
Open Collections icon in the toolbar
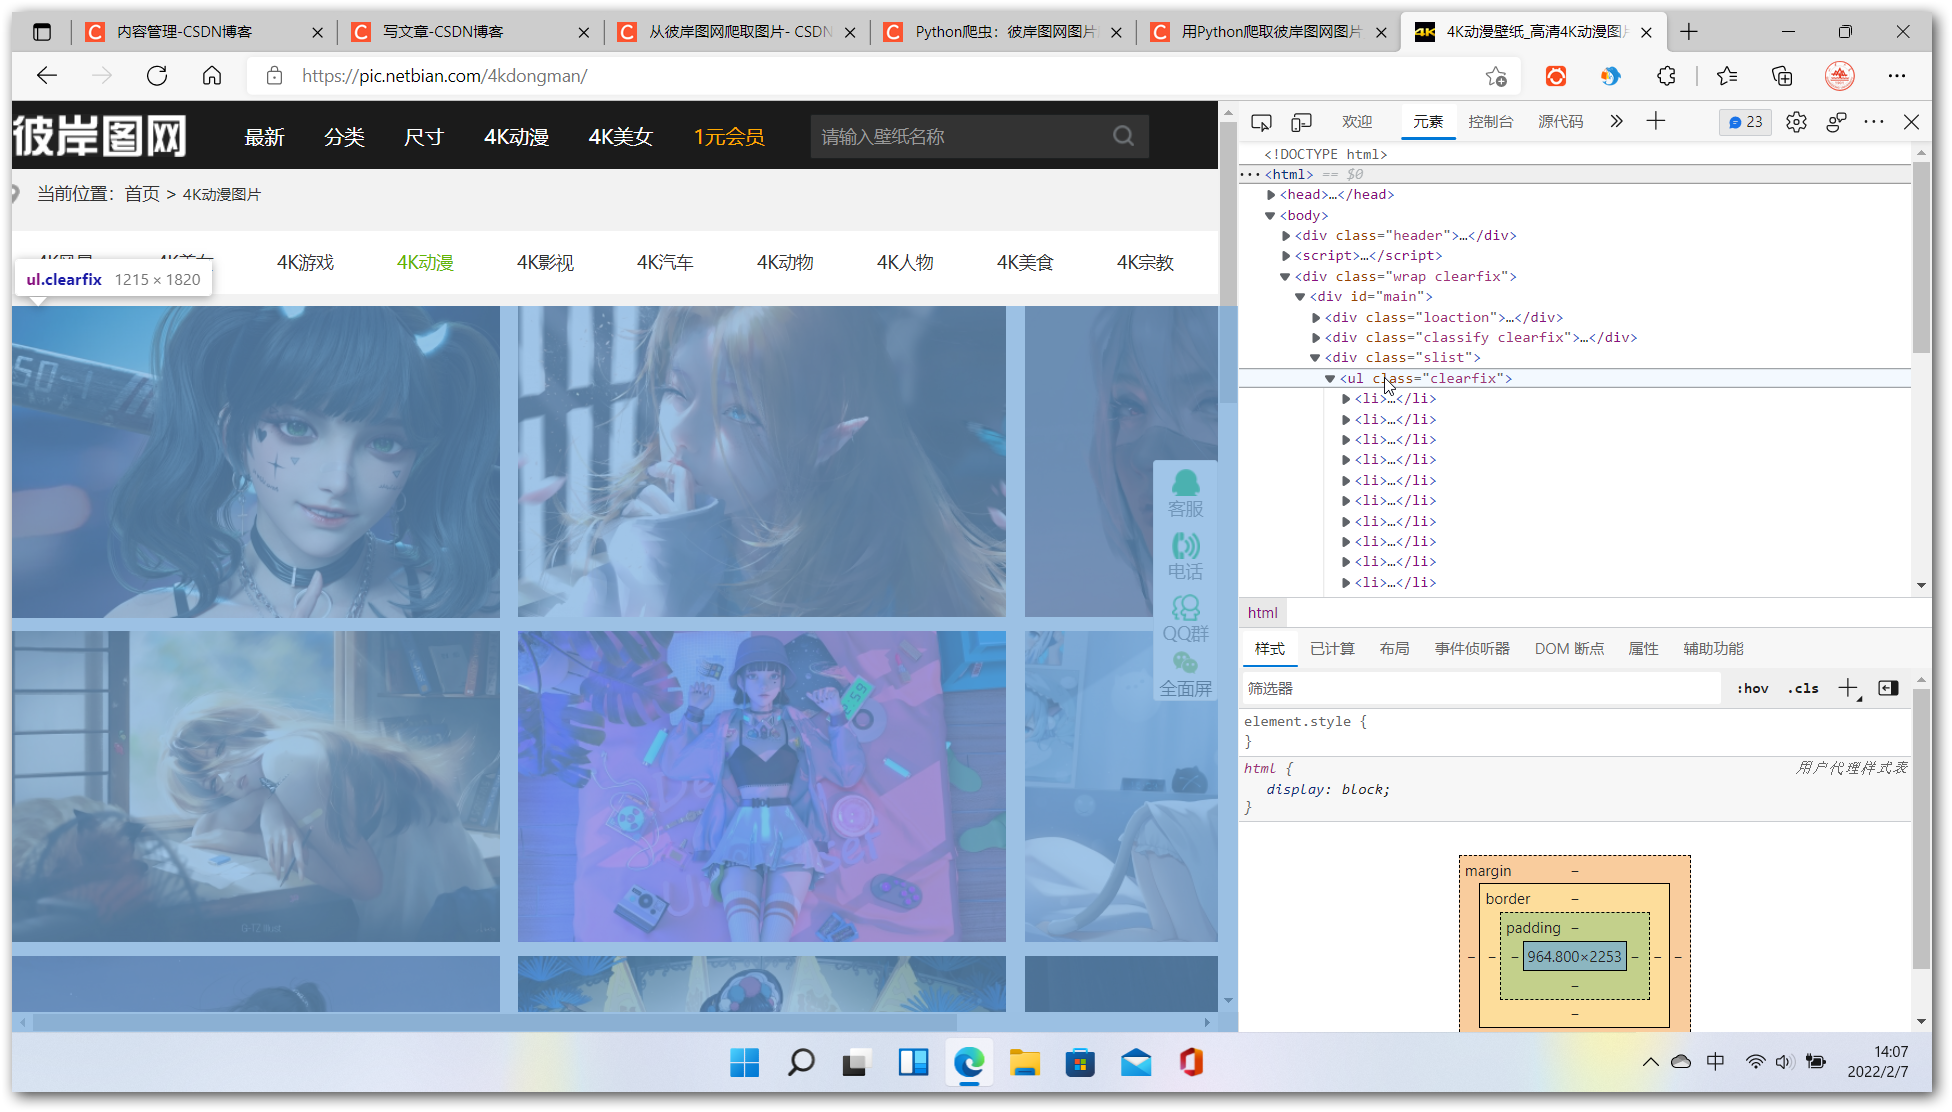pyautogui.click(x=1782, y=76)
